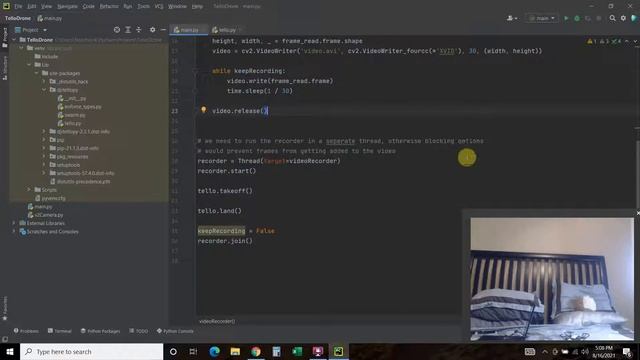This screenshot has width=640, height=360.
Task: Open the Run menu
Action: (x=128, y=7)
